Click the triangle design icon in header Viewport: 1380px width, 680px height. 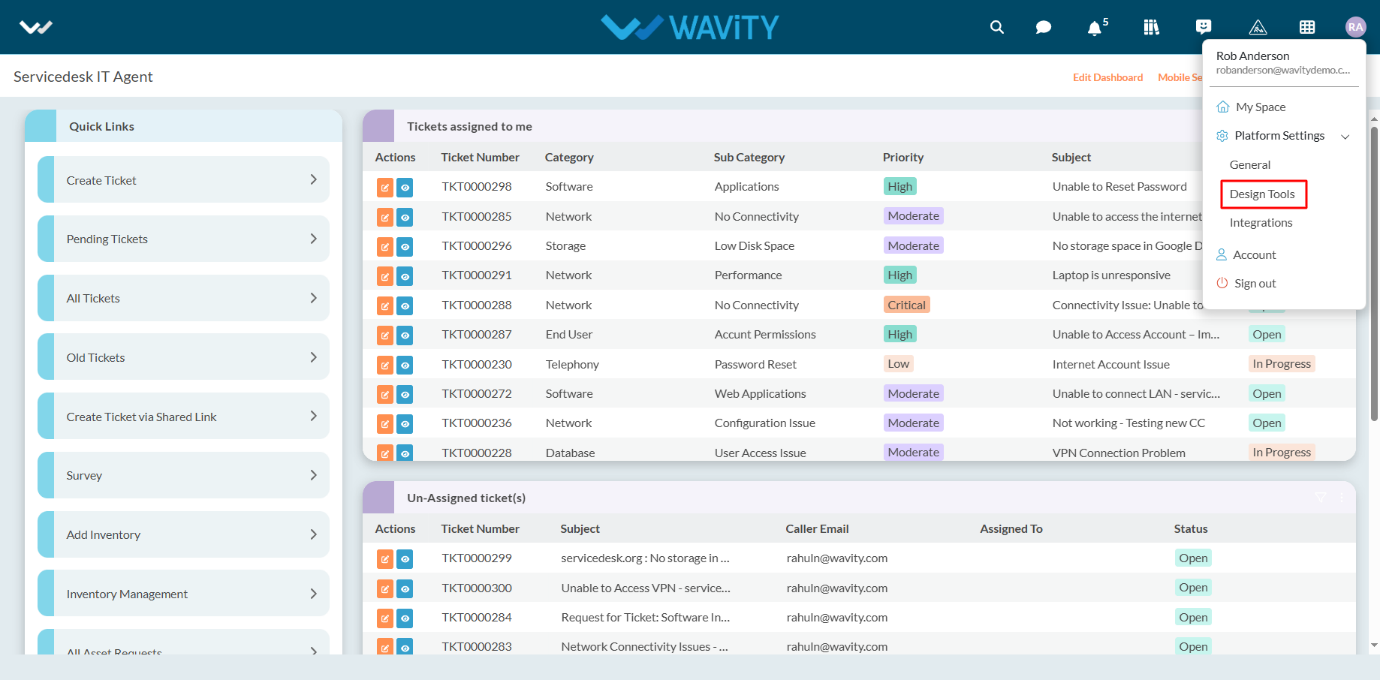coord(1258,27)
